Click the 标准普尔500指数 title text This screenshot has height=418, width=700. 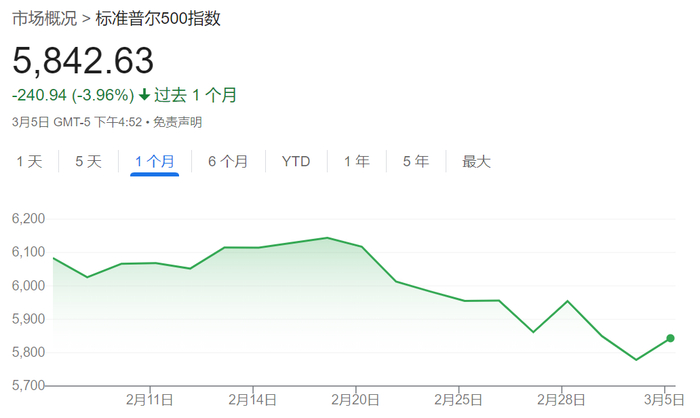tap(158, 19)
